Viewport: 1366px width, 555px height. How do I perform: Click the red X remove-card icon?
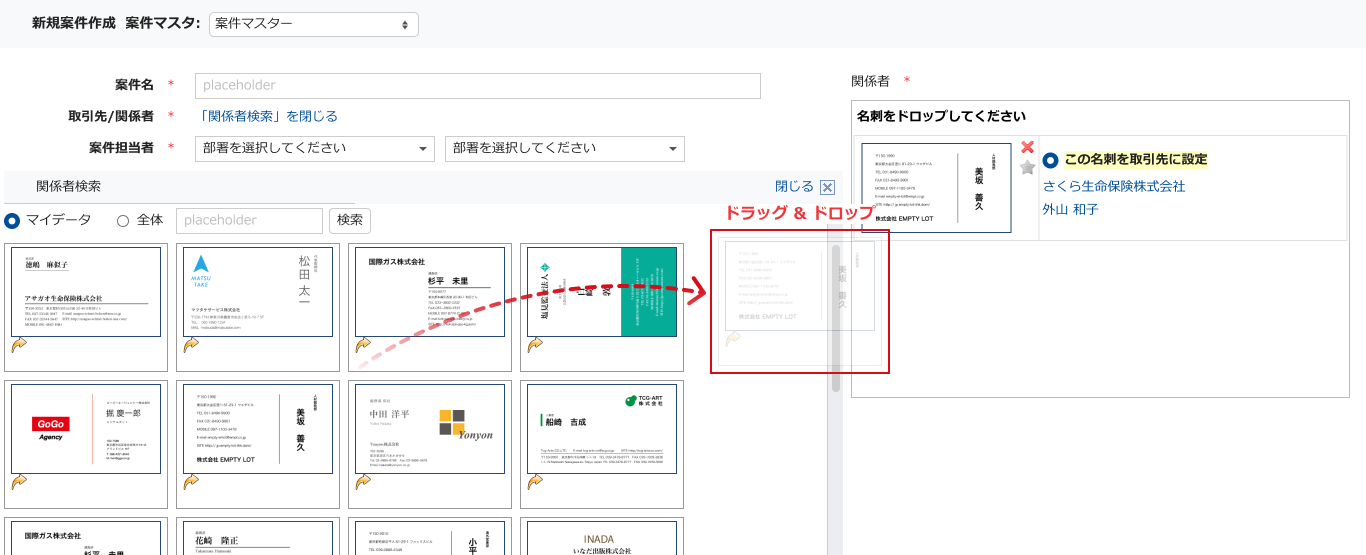pos(1027,148)
